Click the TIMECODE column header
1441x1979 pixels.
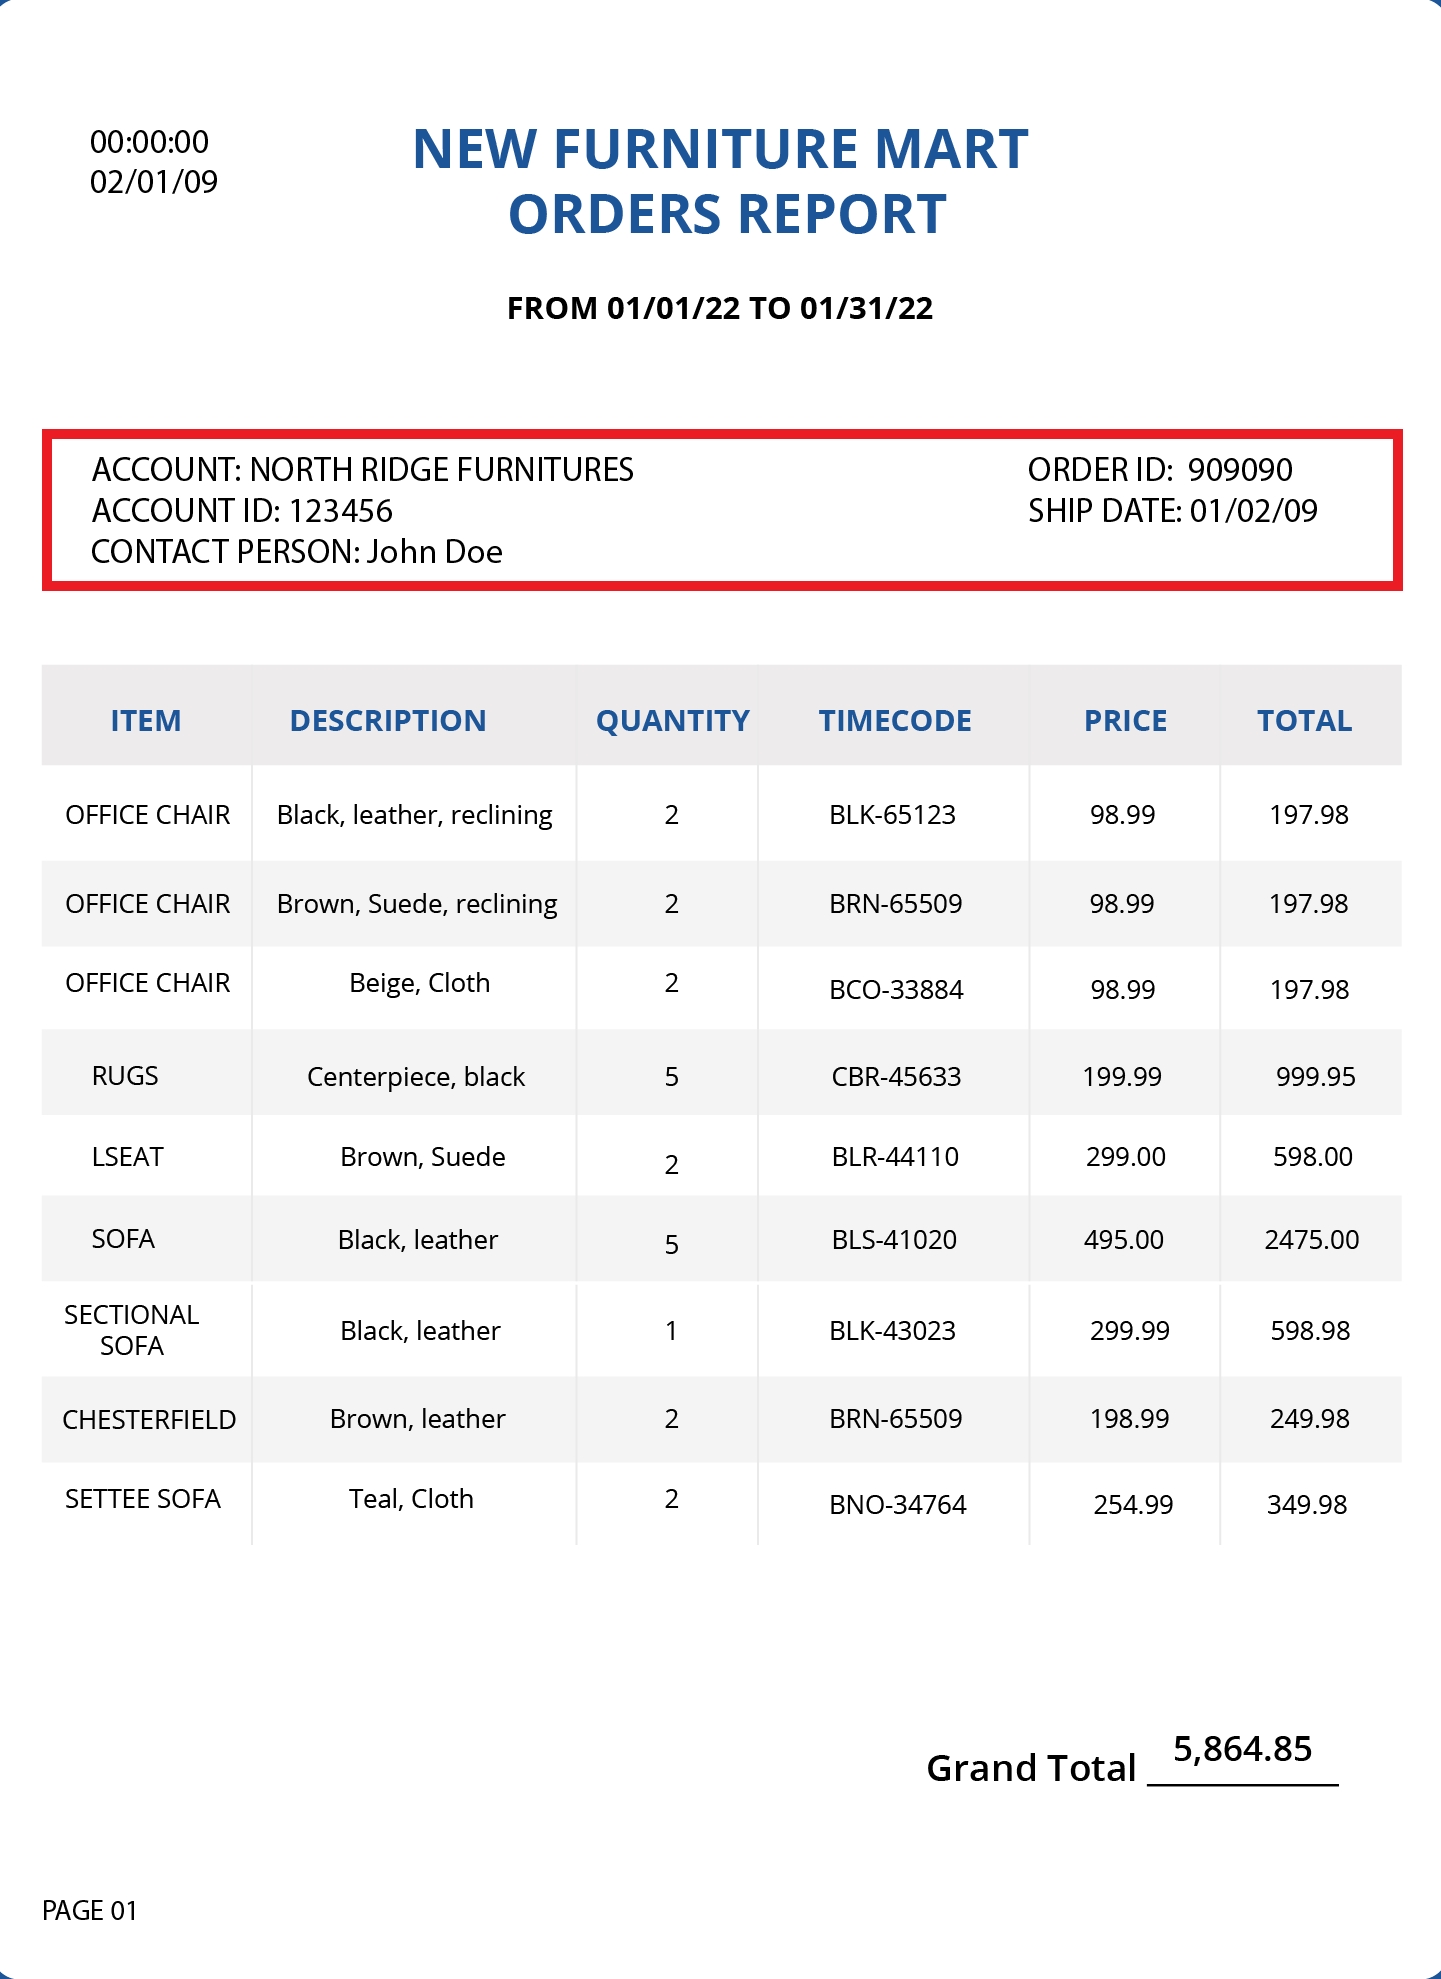(895, 720)
